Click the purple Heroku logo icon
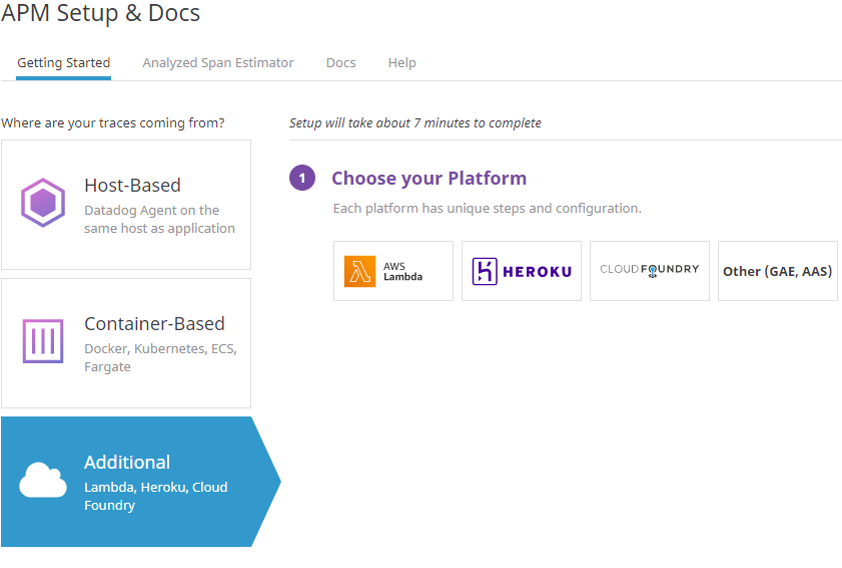 [x=485, y=271]
